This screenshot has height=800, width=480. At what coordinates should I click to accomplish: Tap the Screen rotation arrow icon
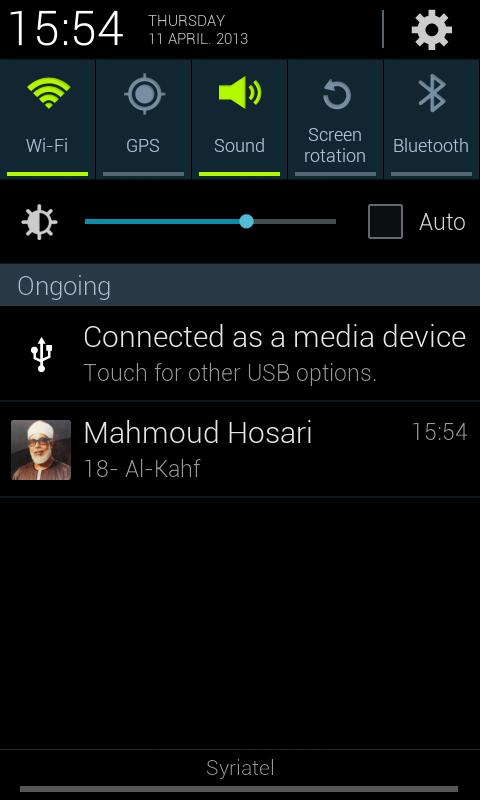tap(336, 94)
